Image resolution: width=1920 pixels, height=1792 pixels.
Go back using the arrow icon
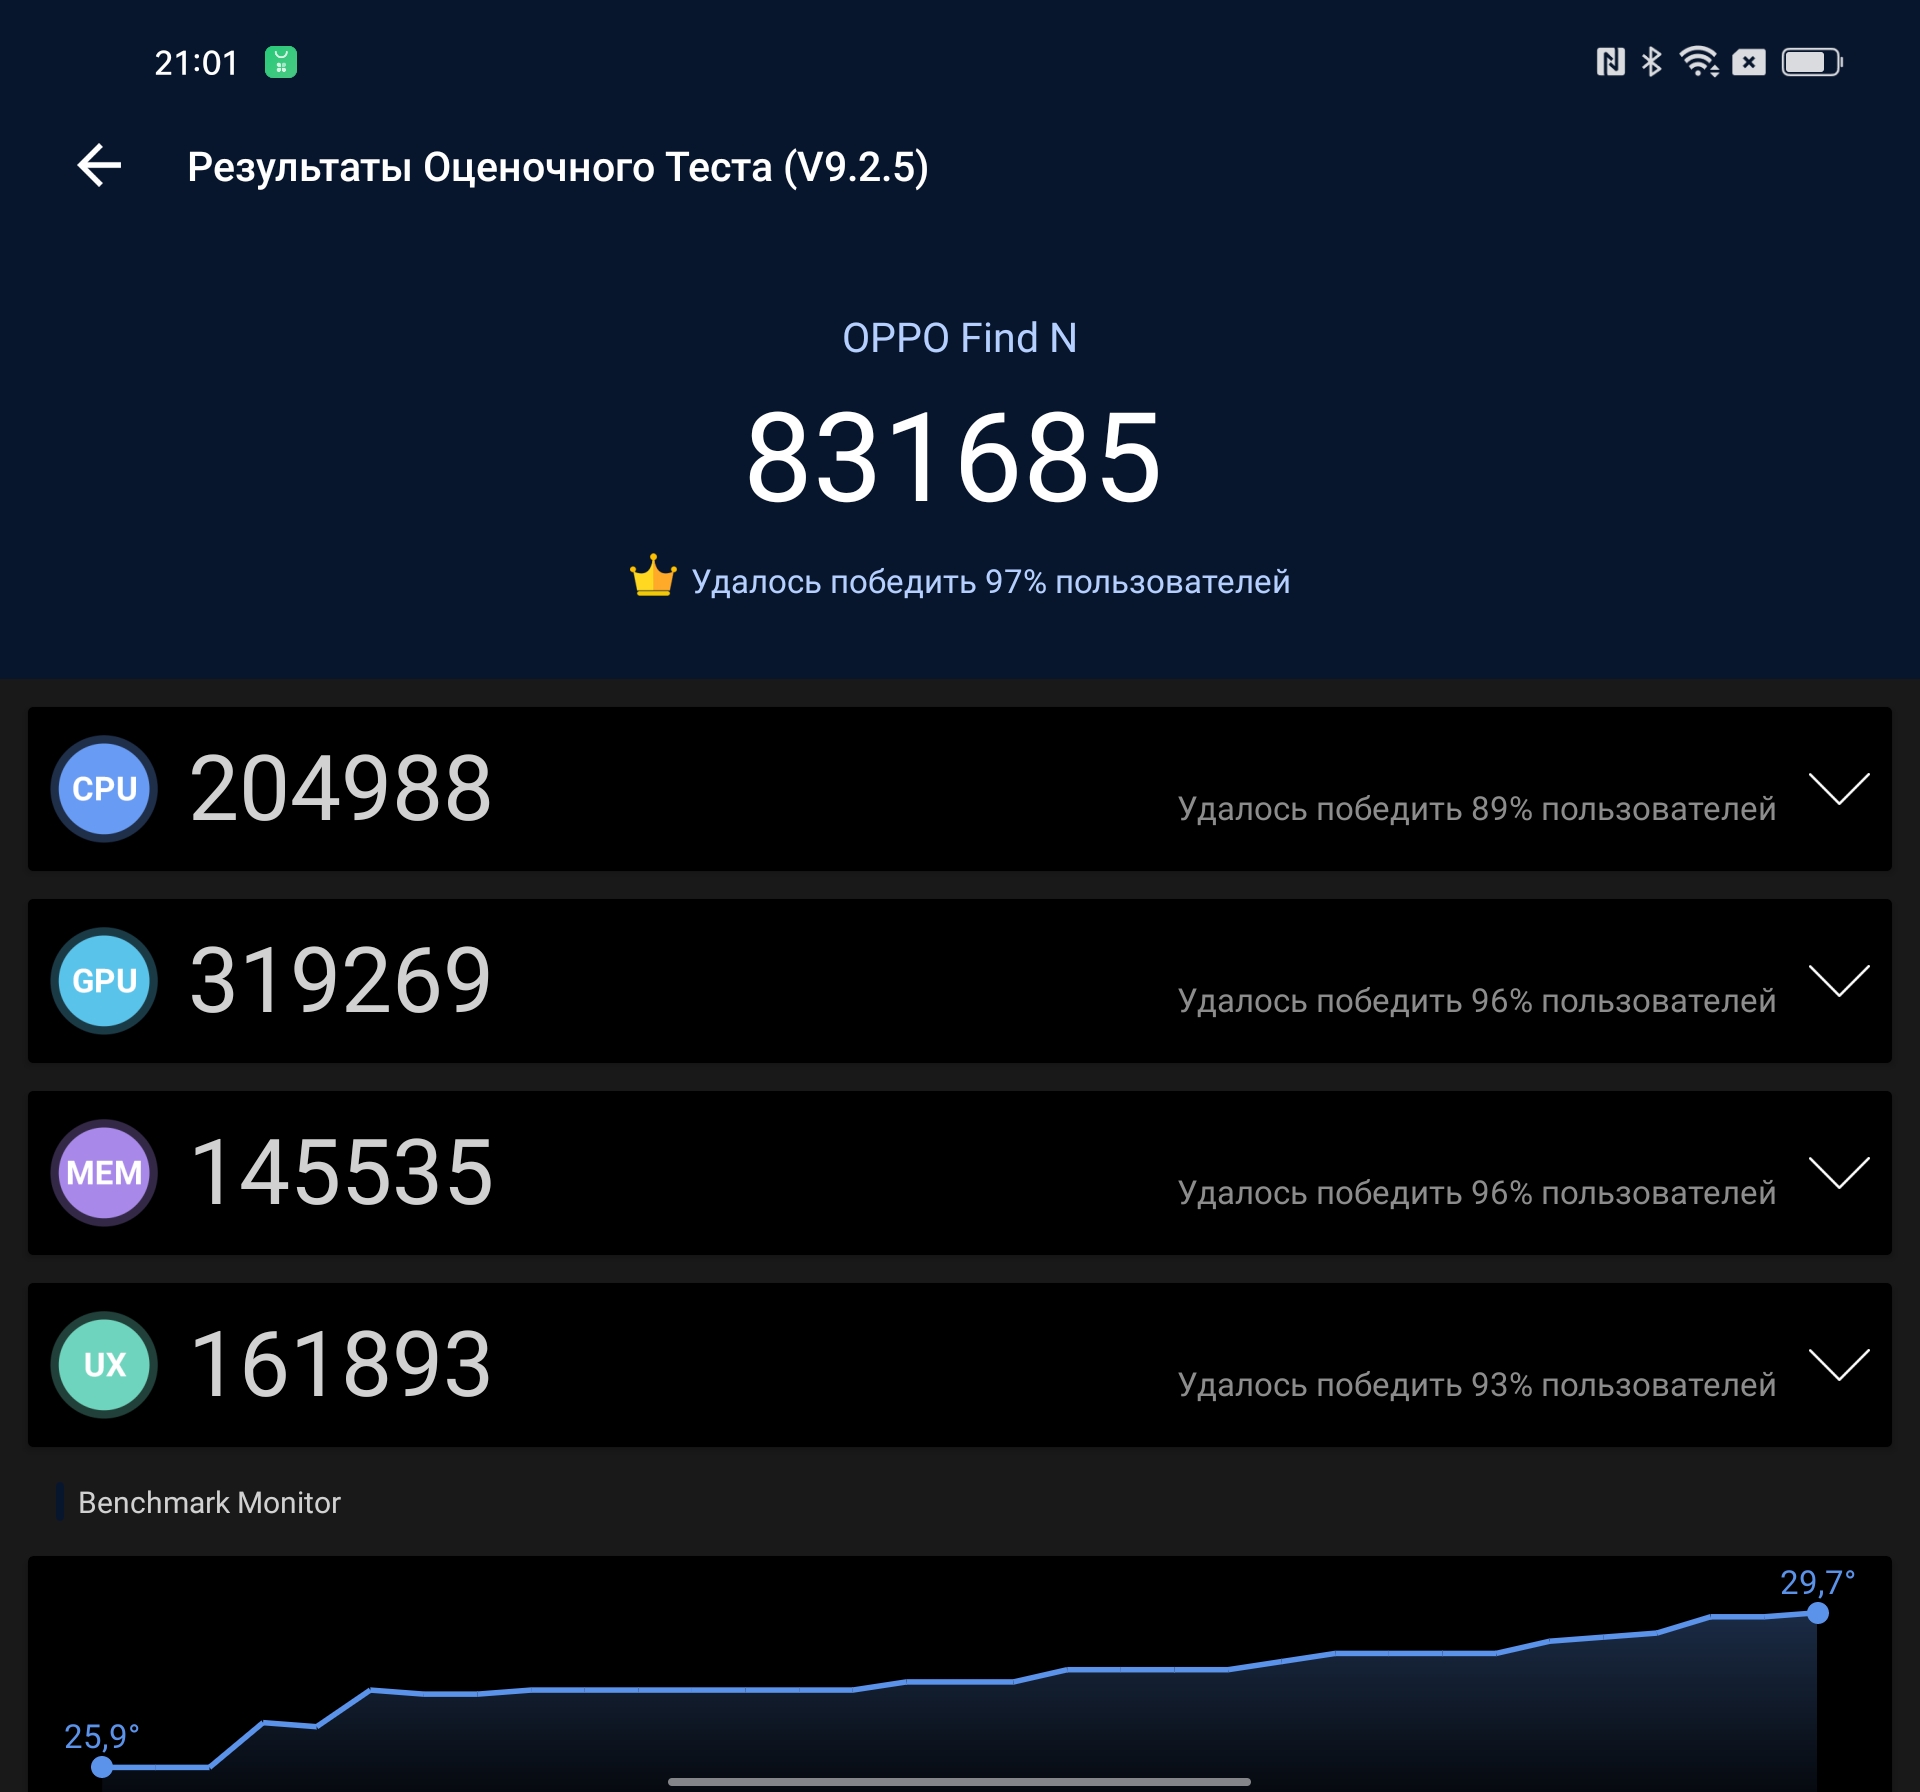coord(100,165)
